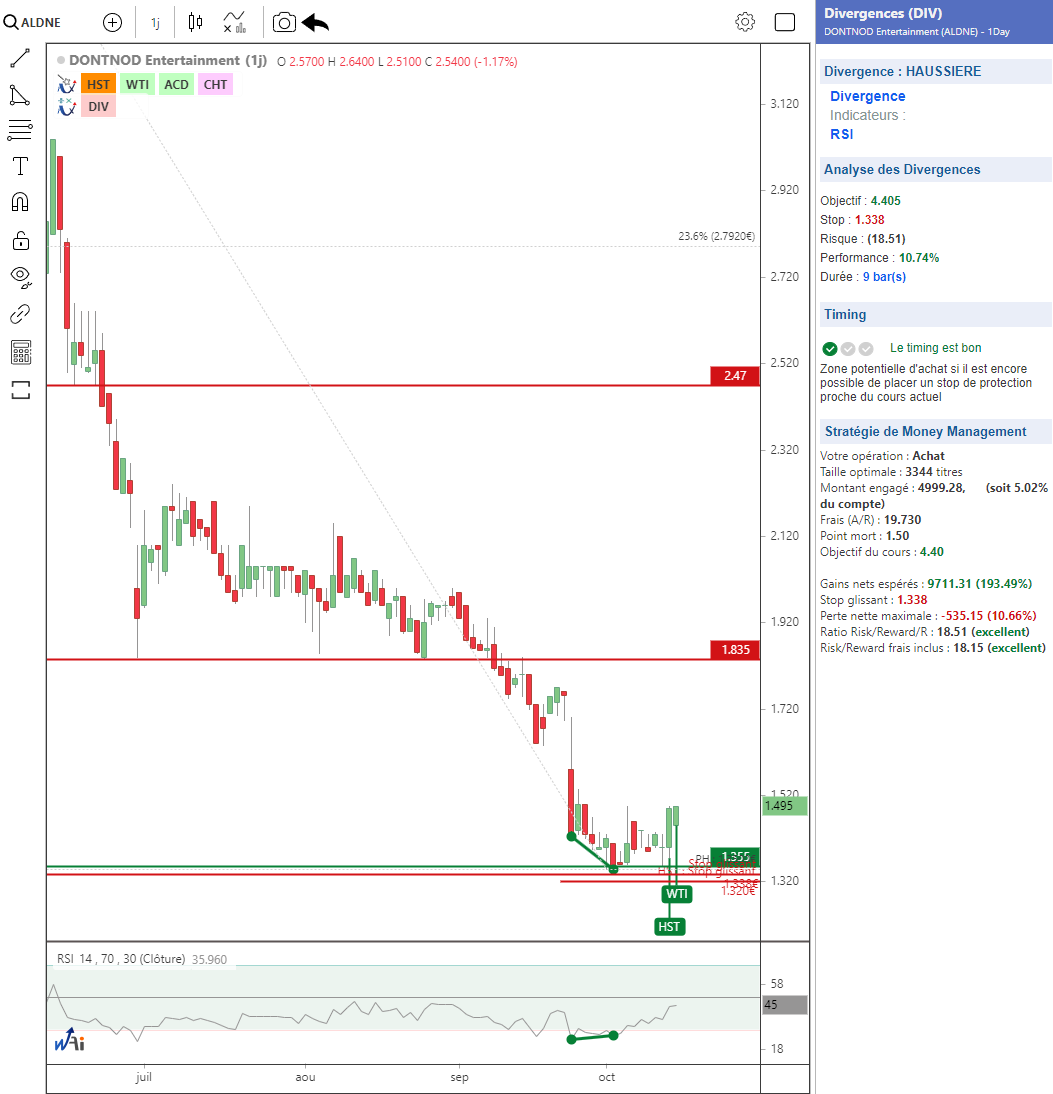This screenshot has width=1053, height=1094.
Task: Toggle the CHT indicator tag
Action: [216, 84]
